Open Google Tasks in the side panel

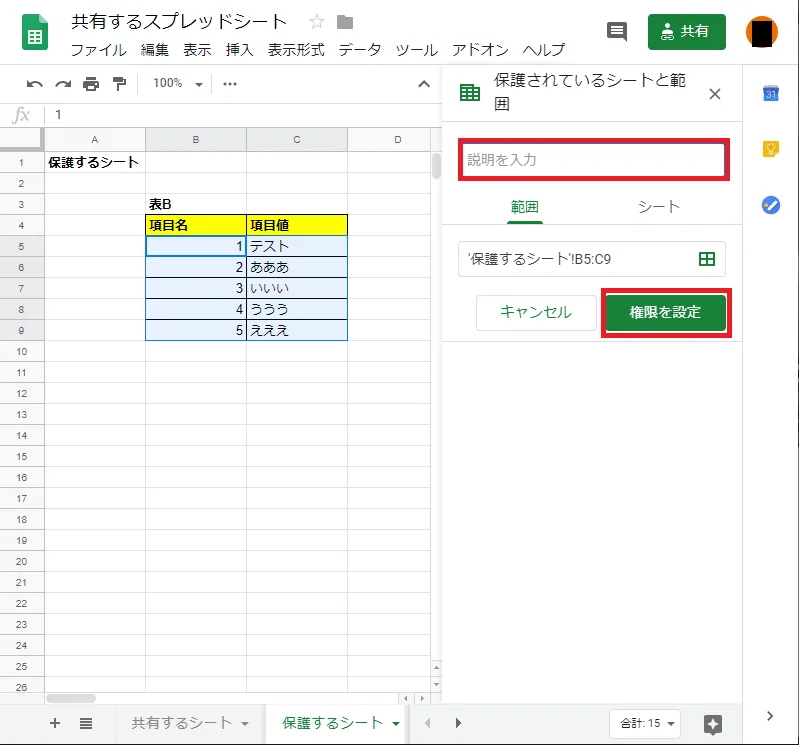(770, 205)
